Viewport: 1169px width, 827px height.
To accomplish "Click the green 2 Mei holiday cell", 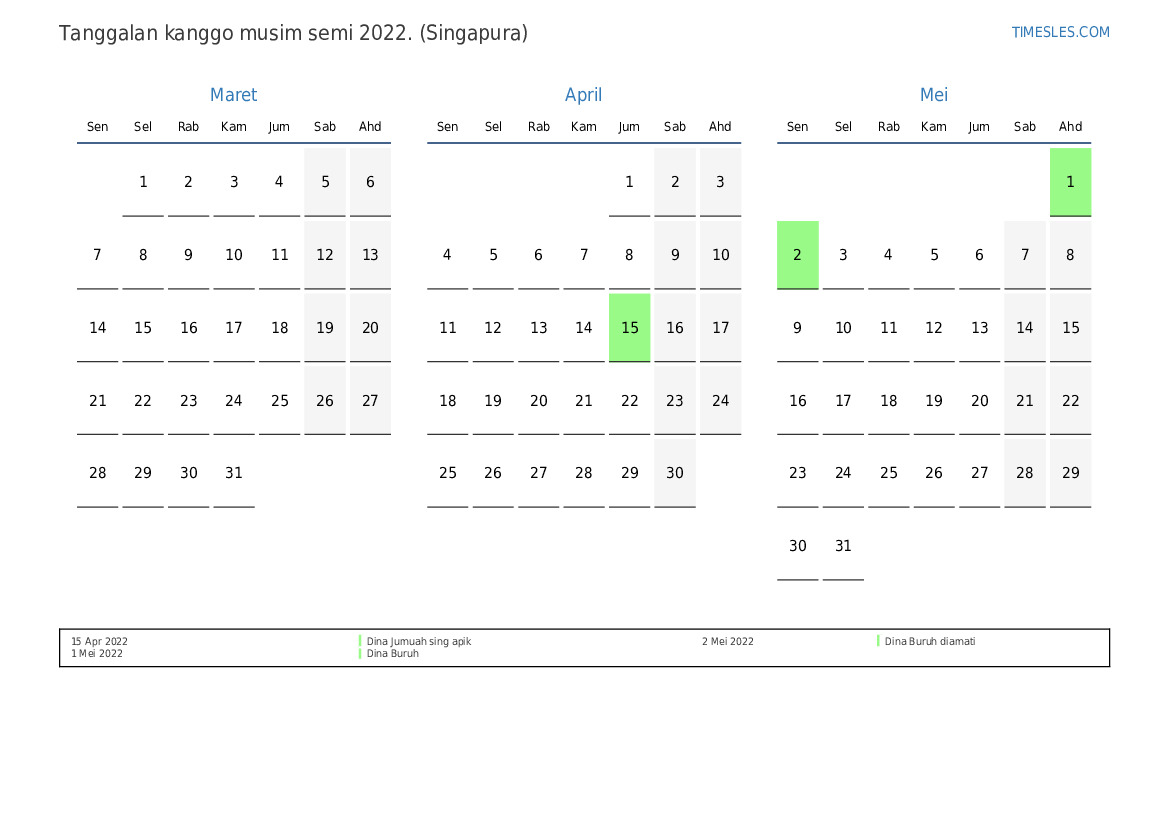I will tap(797, 255).
